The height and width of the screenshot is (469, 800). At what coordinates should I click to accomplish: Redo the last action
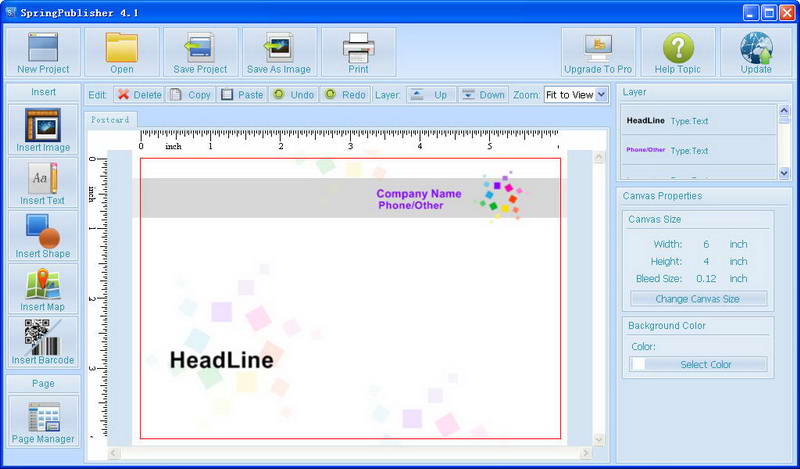click(x=345, y=95)
